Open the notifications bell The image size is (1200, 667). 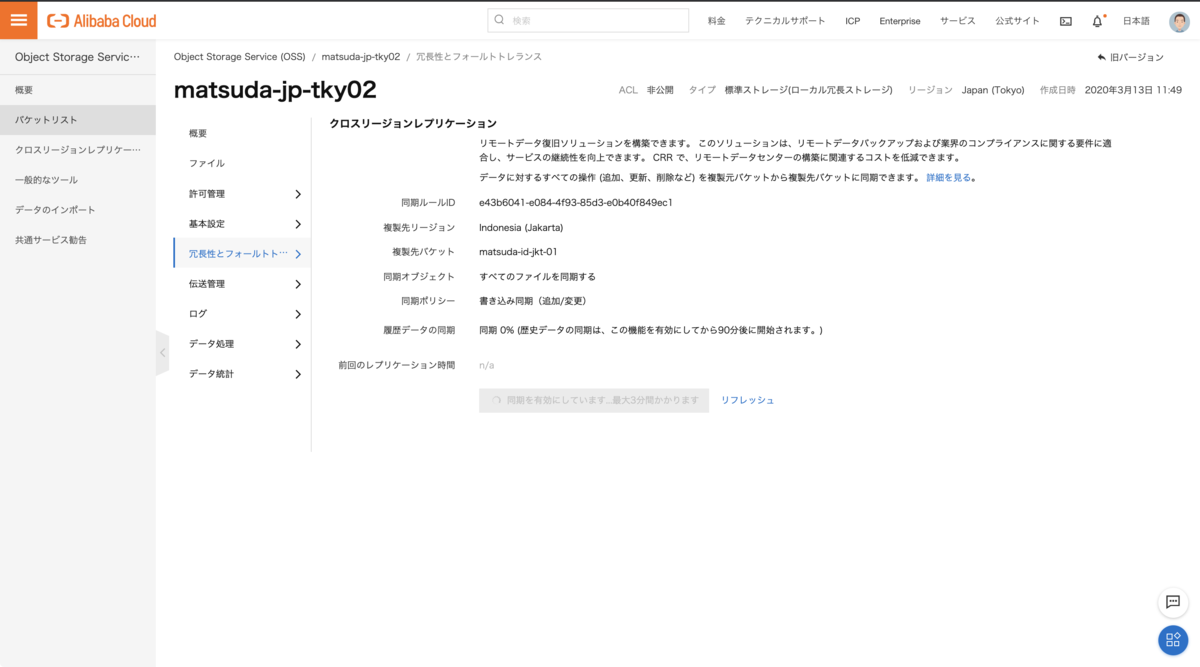(1097, 21)
